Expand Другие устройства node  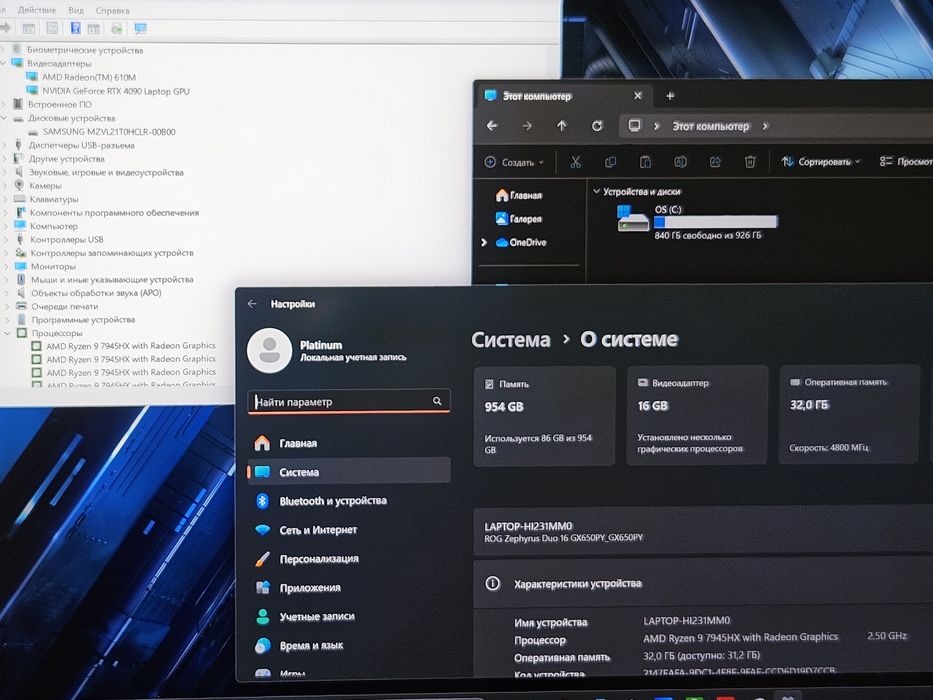(x=5, y=159)
